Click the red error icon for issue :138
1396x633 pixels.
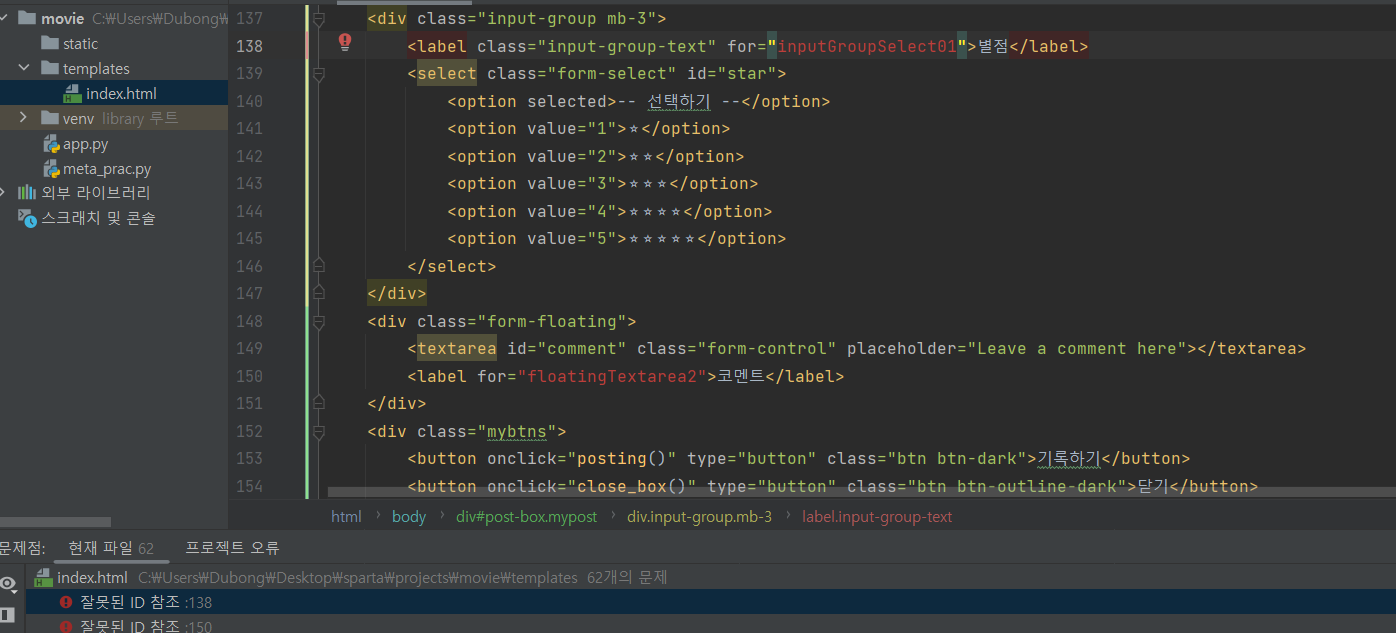[66, 602]
